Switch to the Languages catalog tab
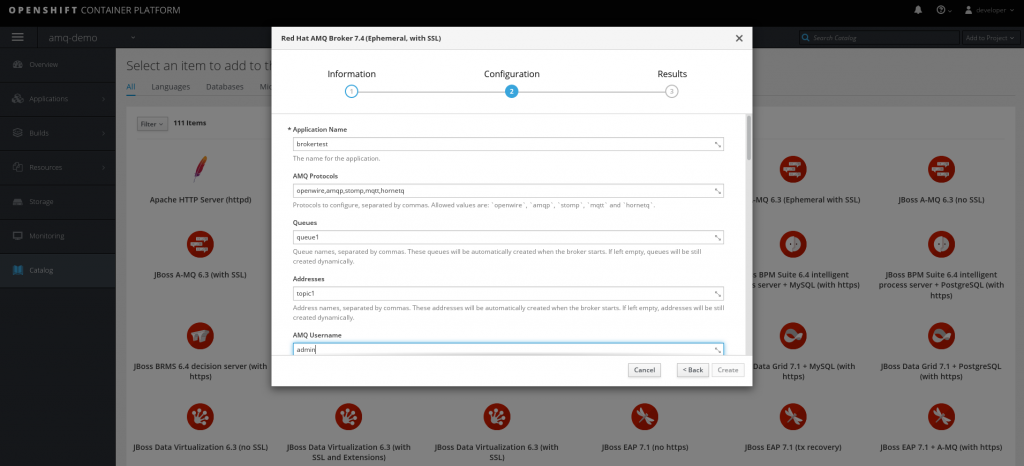 coord(170,87)
